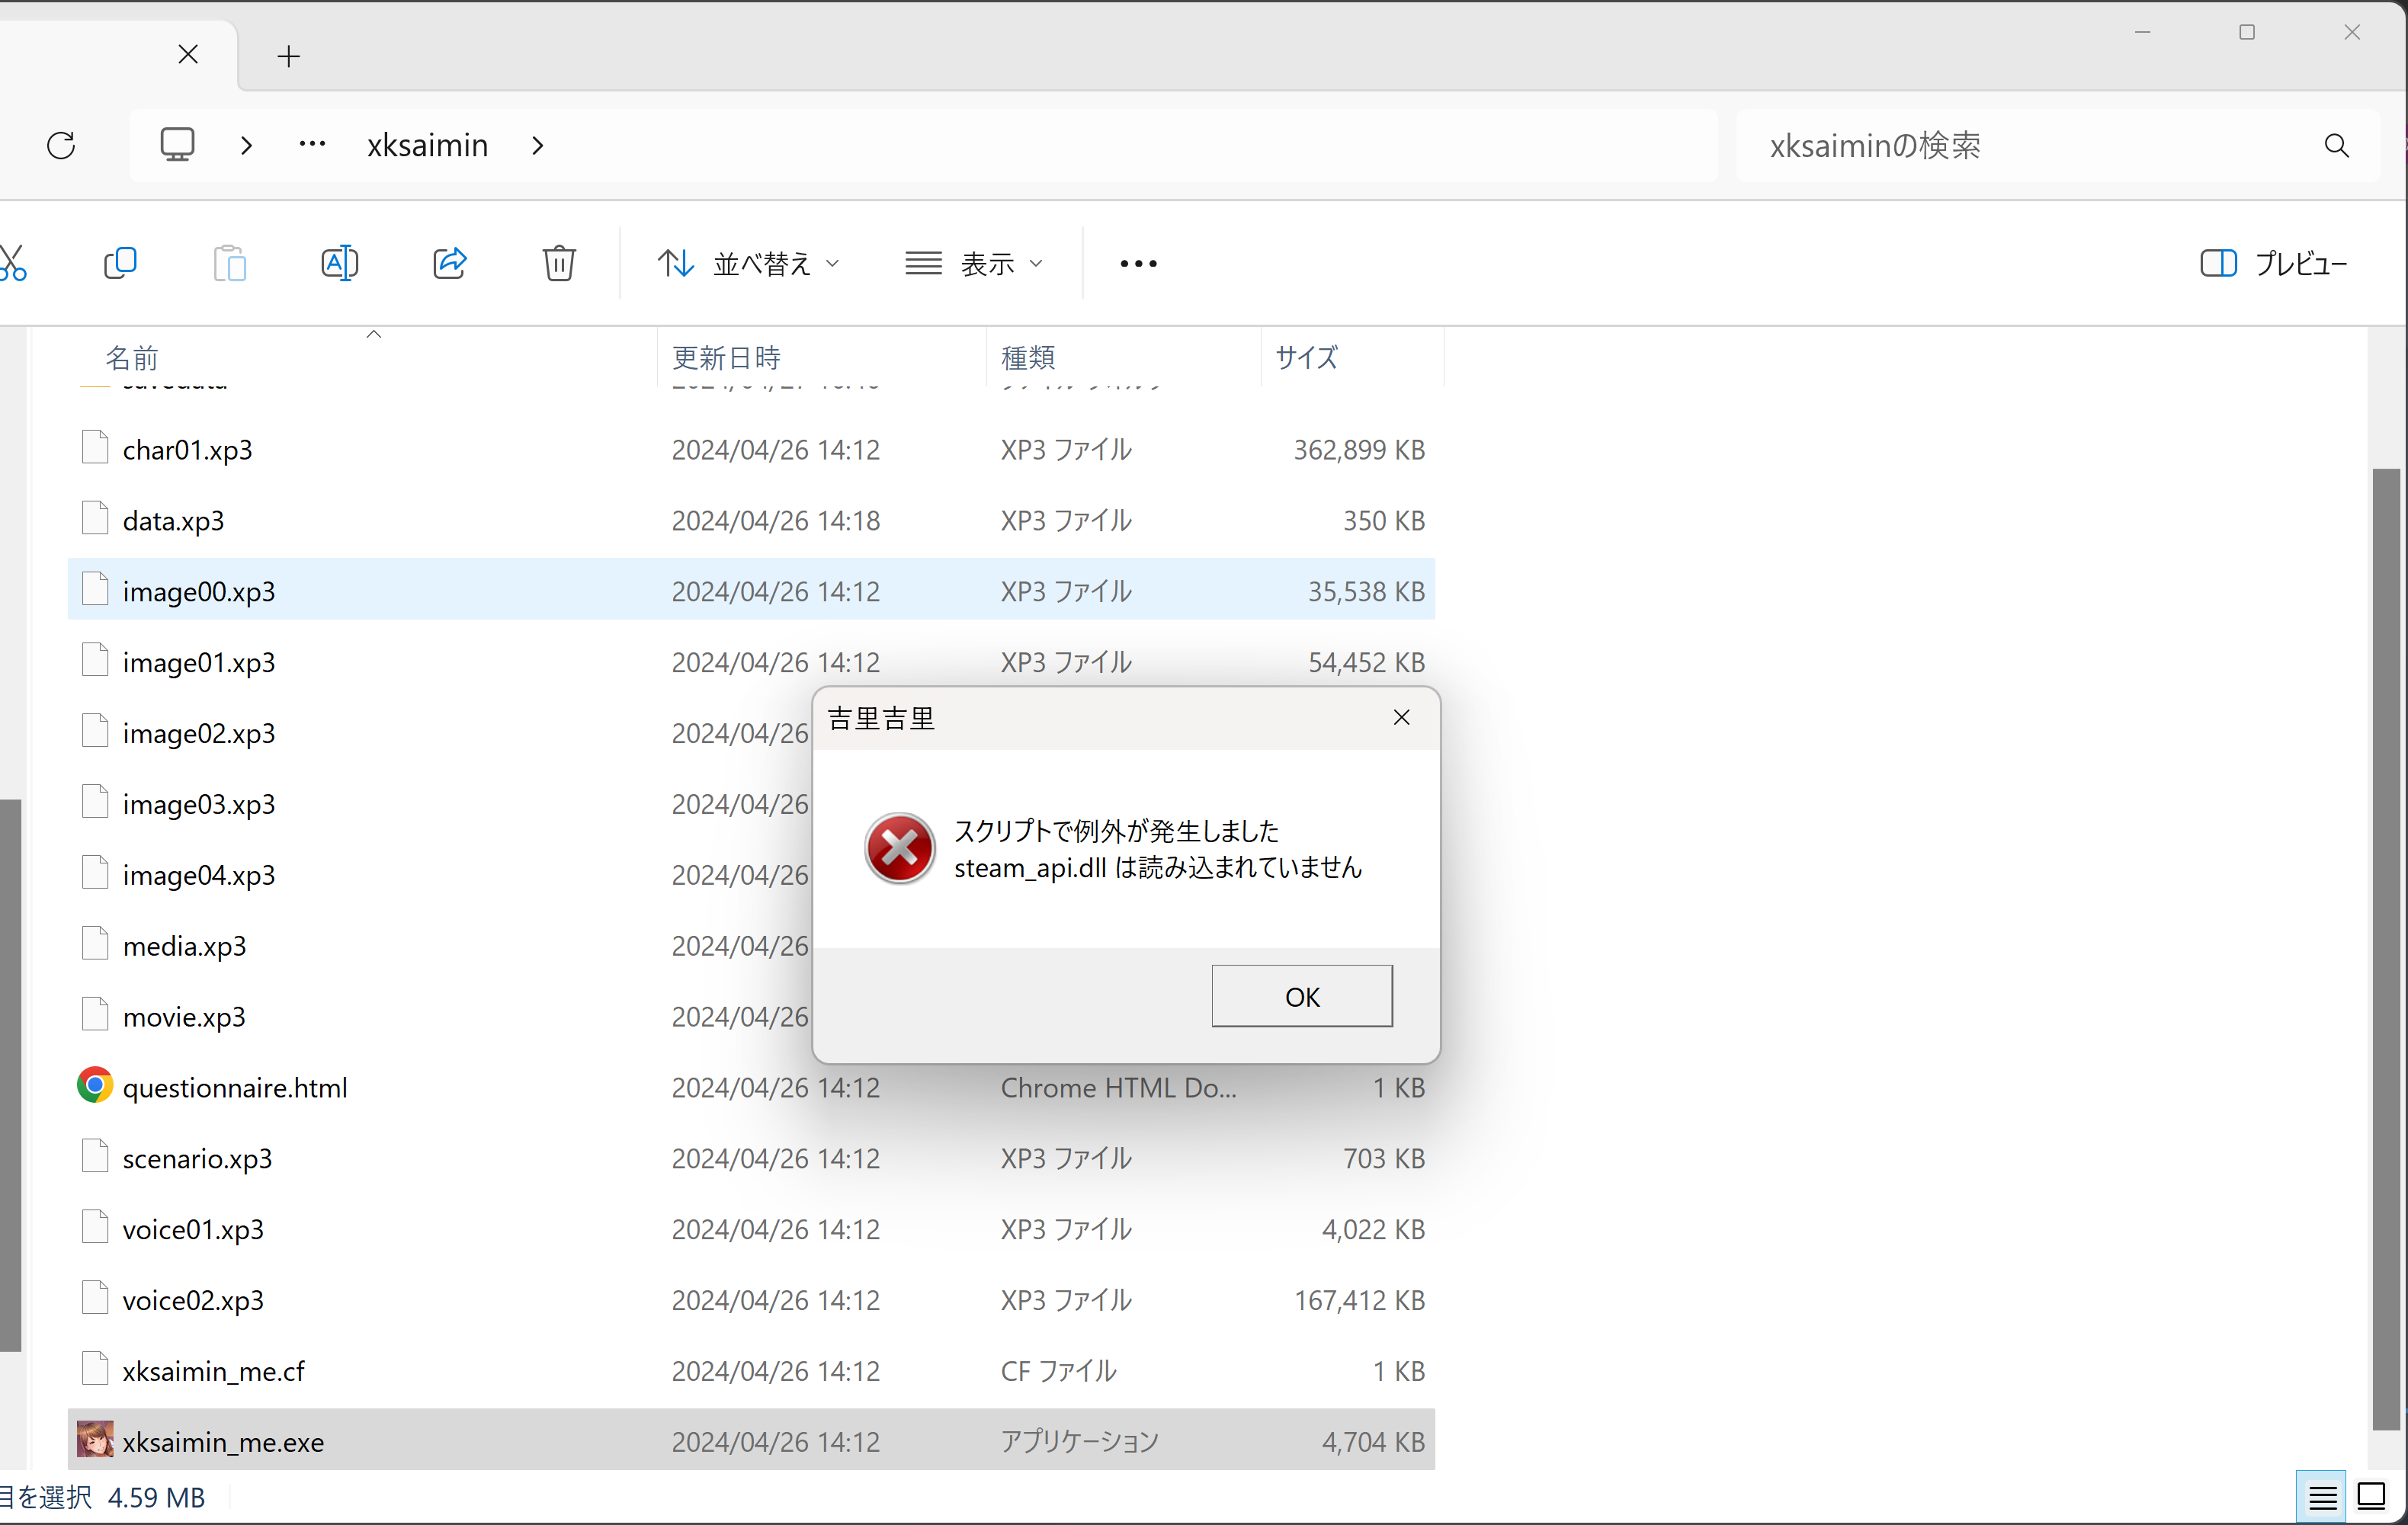Close the current Explorer tab
The width and height of the screenshot is (2408, 1525).
pos(188,54)
